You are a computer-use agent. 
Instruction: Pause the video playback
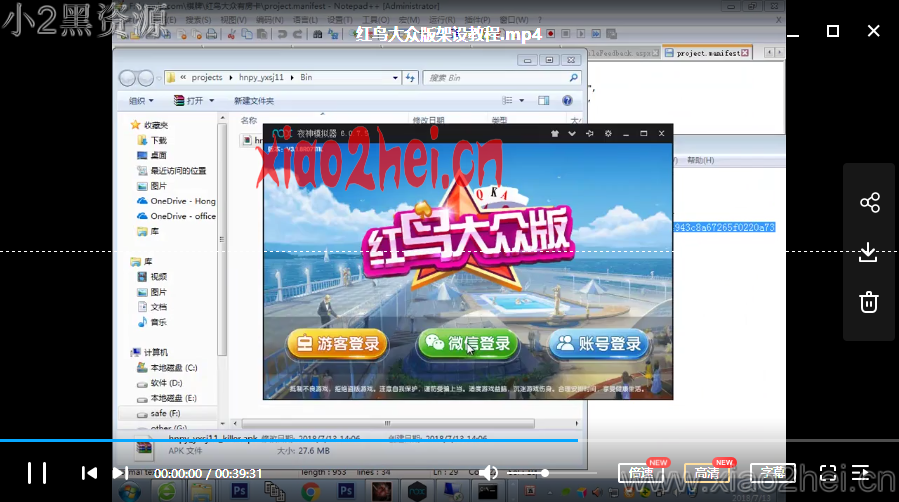[x=37, y=473]
